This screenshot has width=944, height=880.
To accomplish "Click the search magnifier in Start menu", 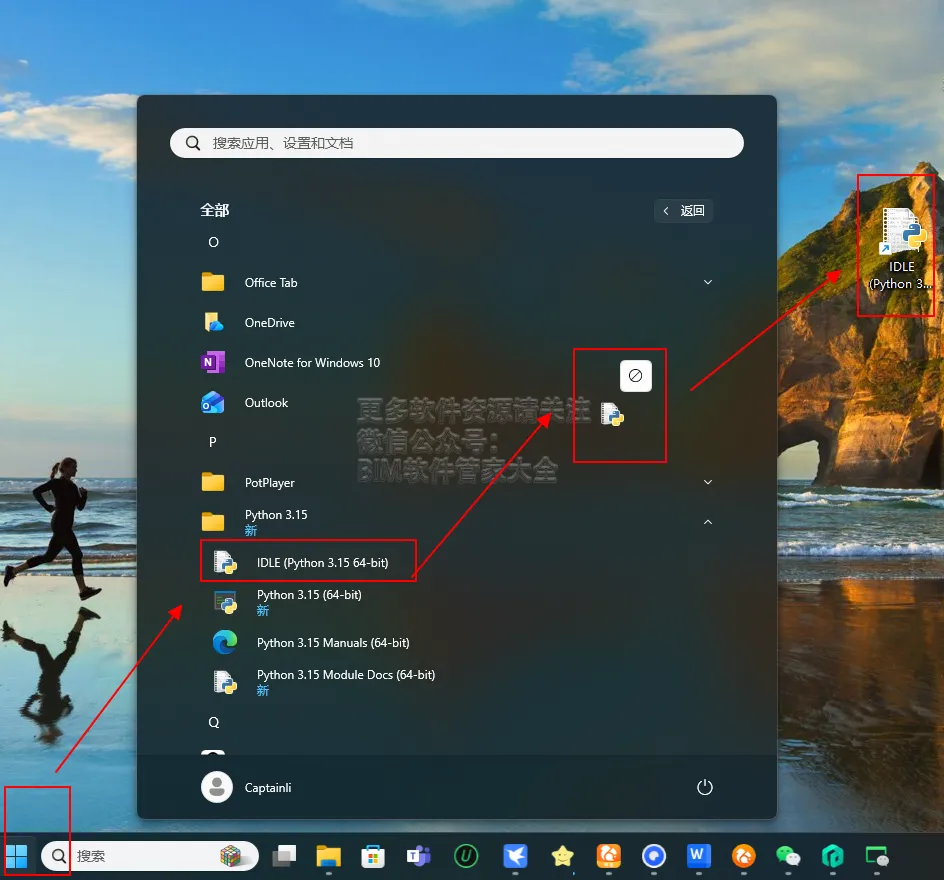I will pyautogui.click(x=193, y=143).
